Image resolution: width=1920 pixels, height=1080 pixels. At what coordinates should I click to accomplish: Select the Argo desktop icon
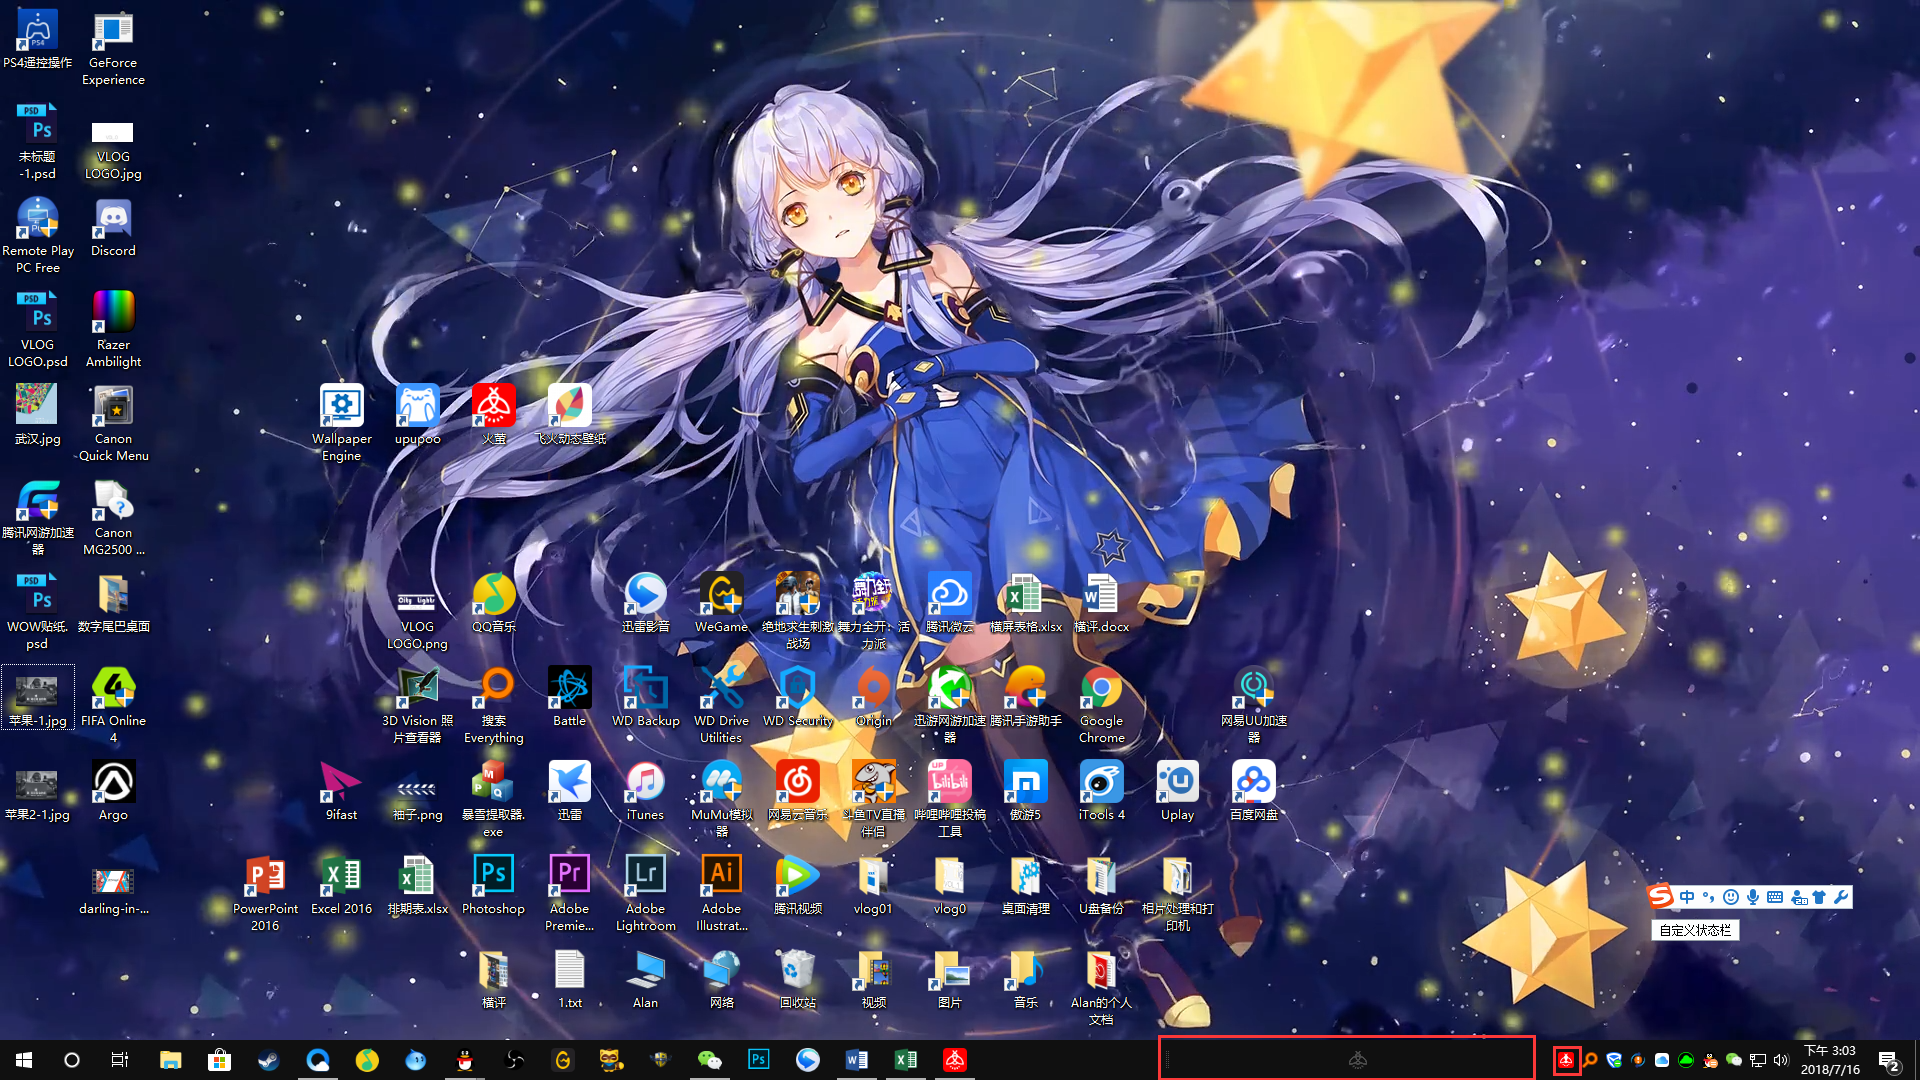[113, 791]
